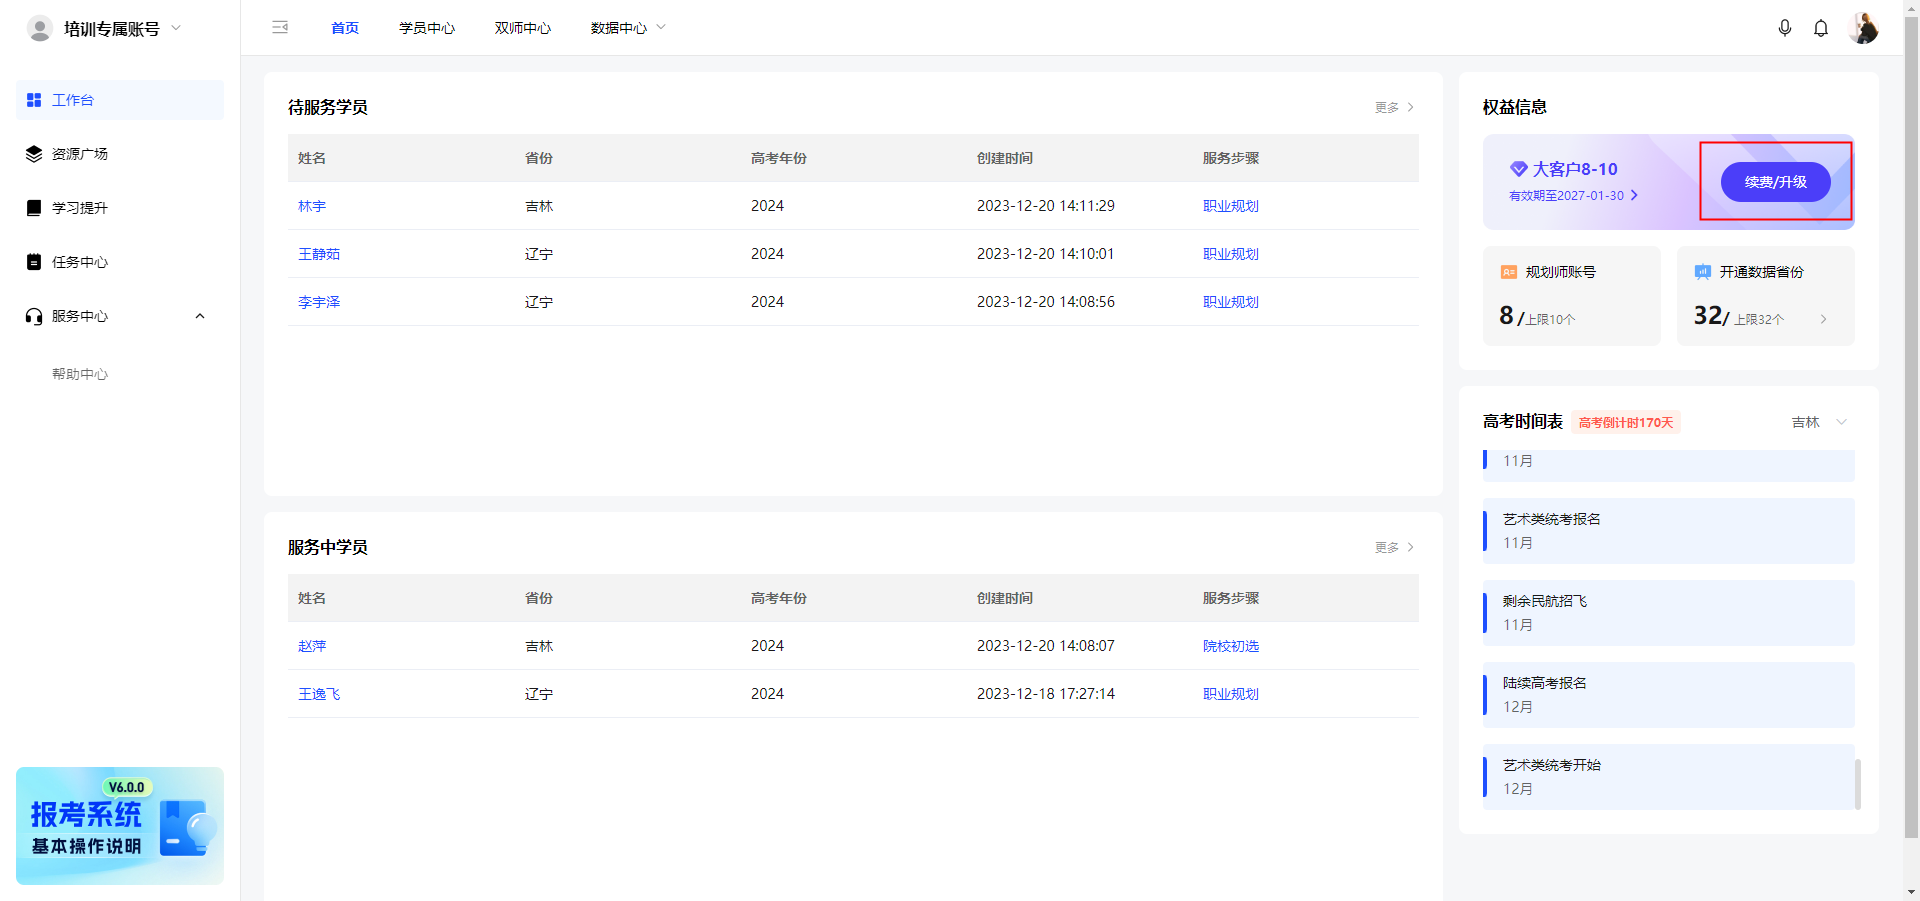Open student 林宇's detail link

[311, 206]
